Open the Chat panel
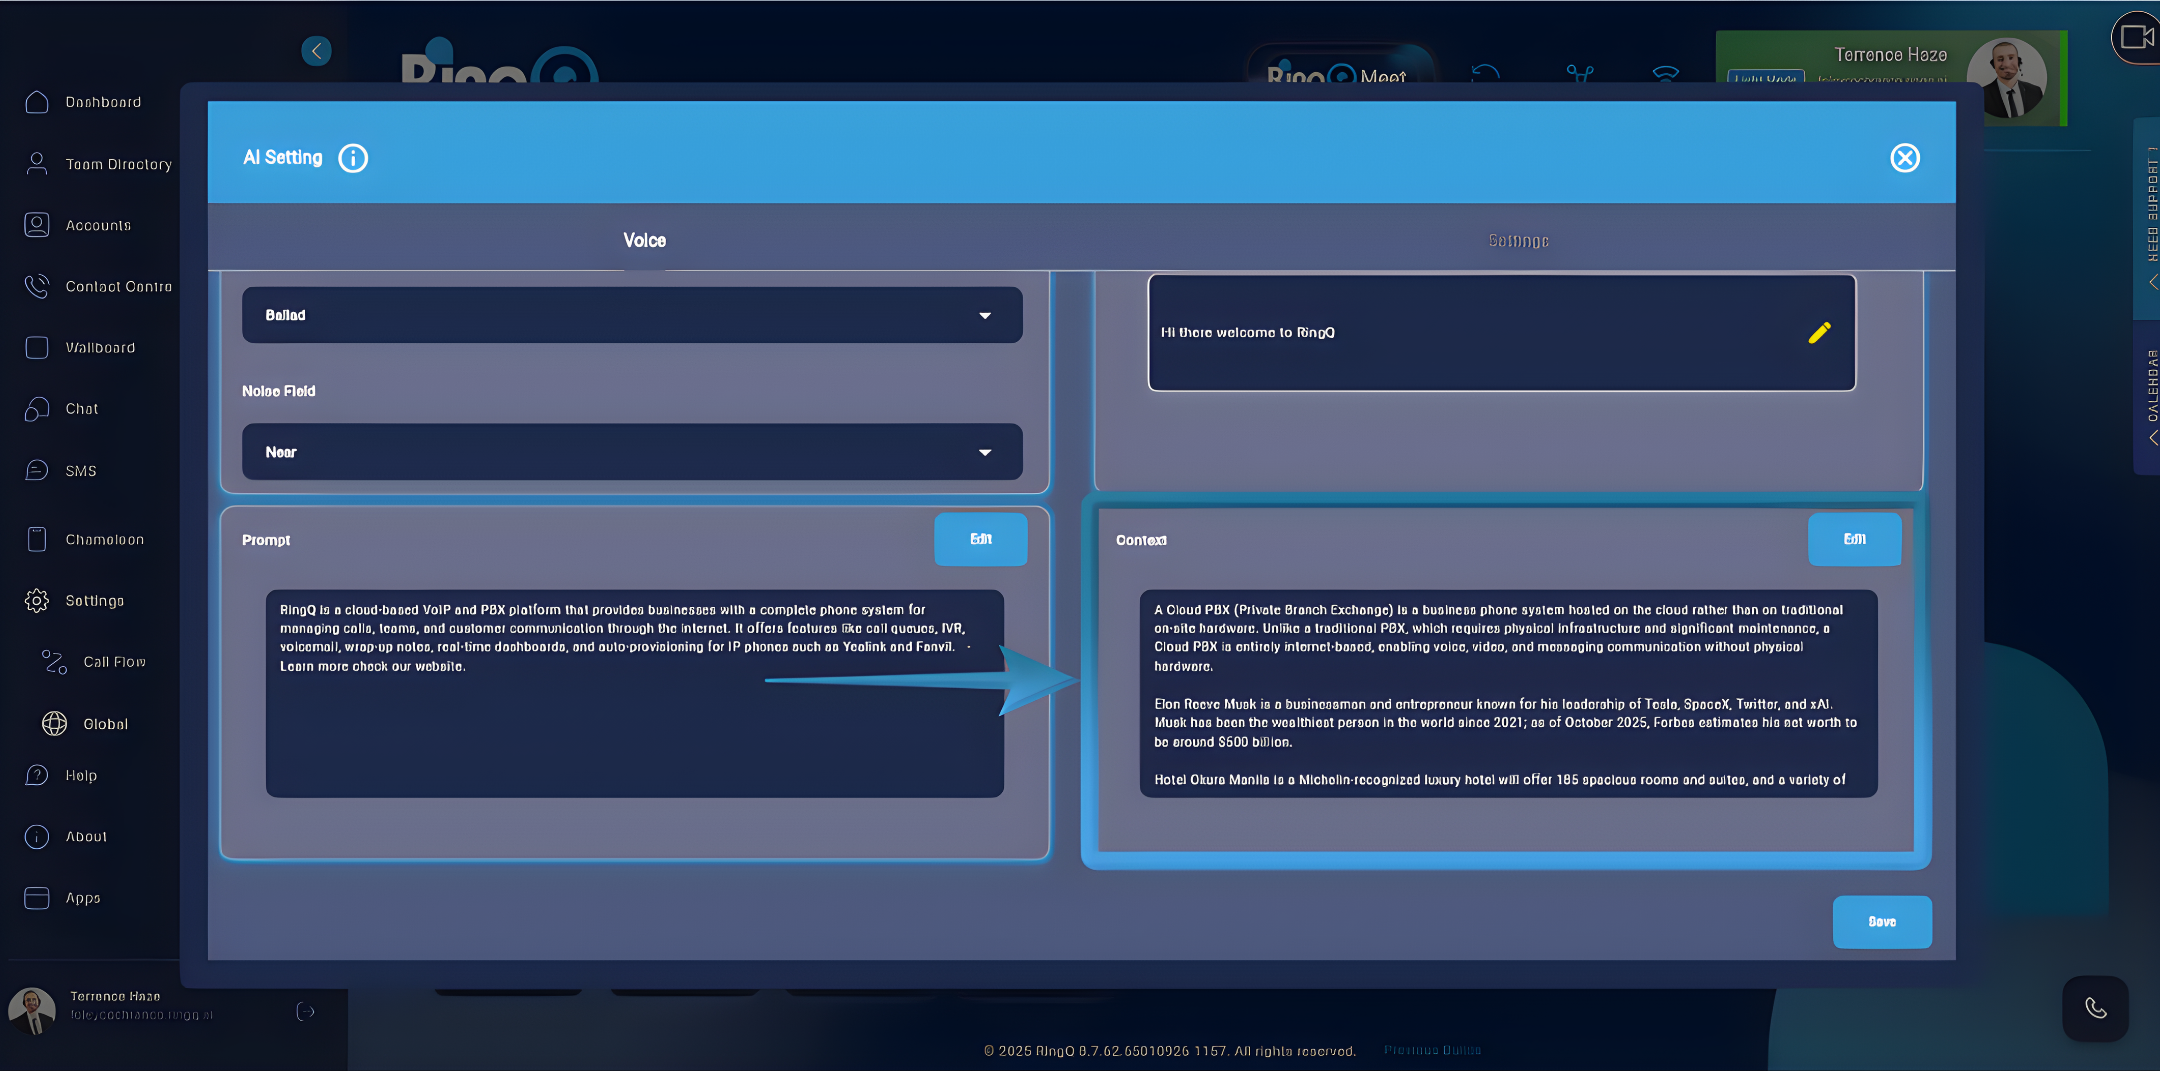This screenshot has width=2160, height=1071. (x=37, y=408)
